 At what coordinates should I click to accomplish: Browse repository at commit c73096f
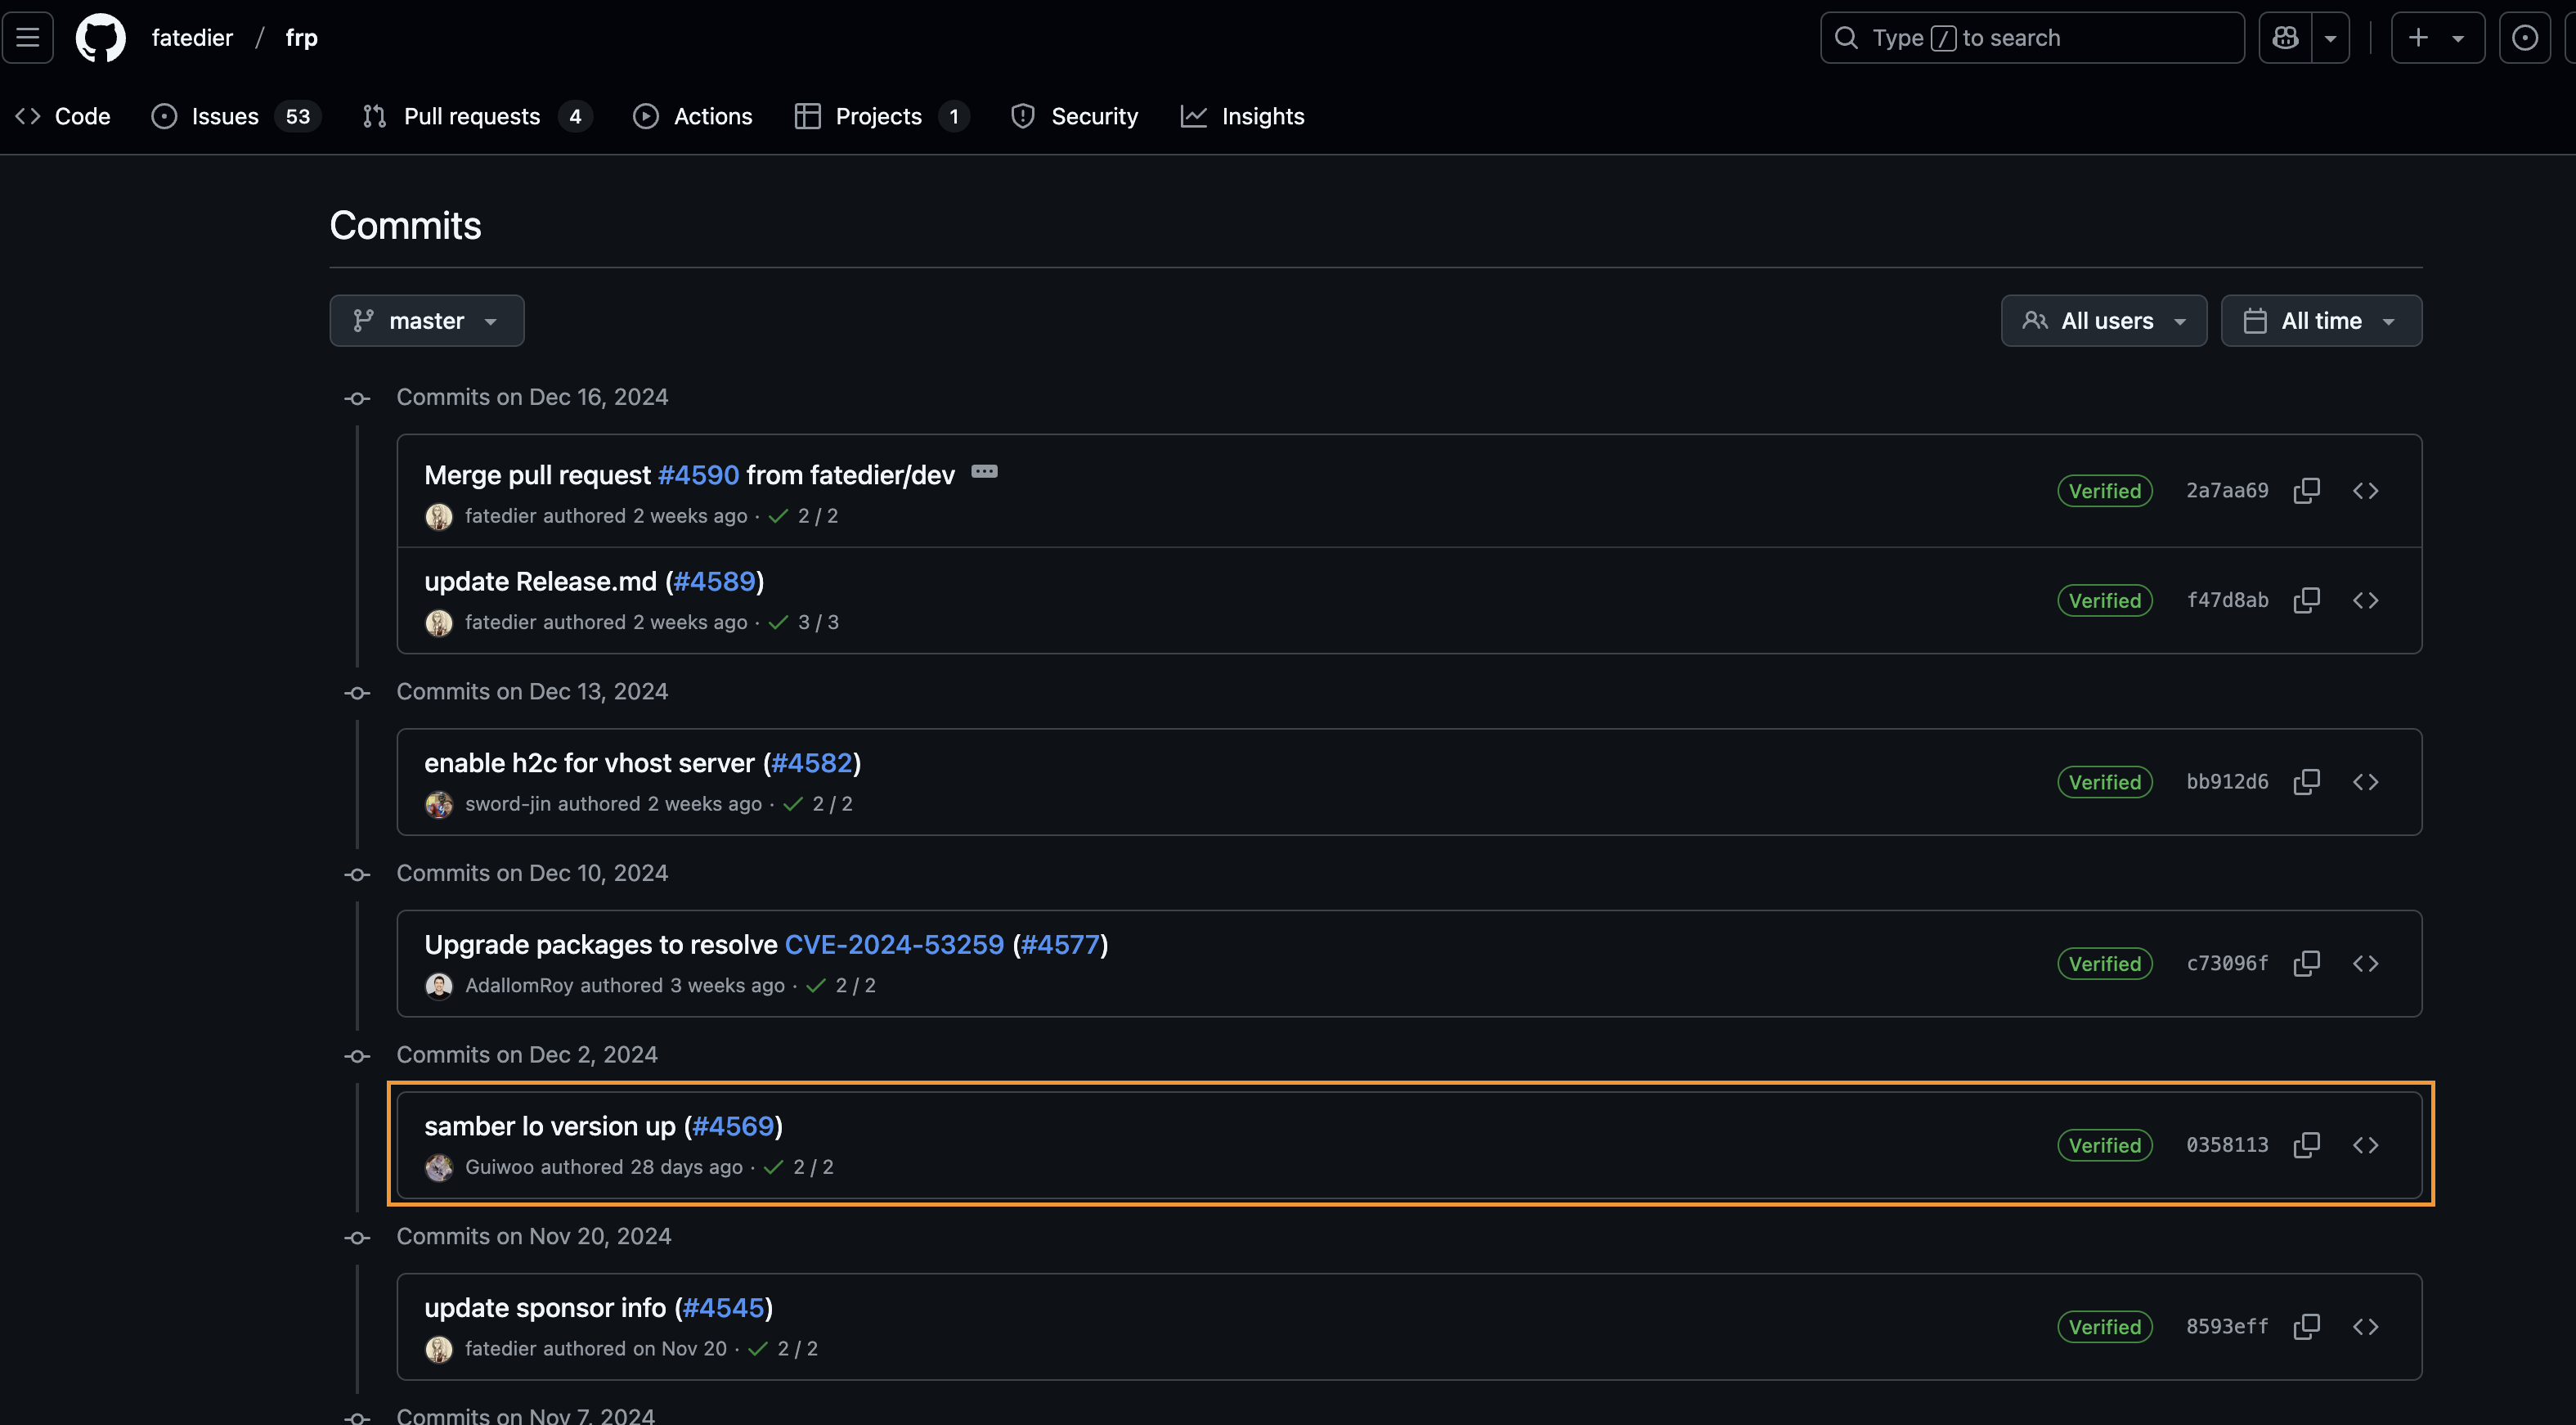(2365, 963)
